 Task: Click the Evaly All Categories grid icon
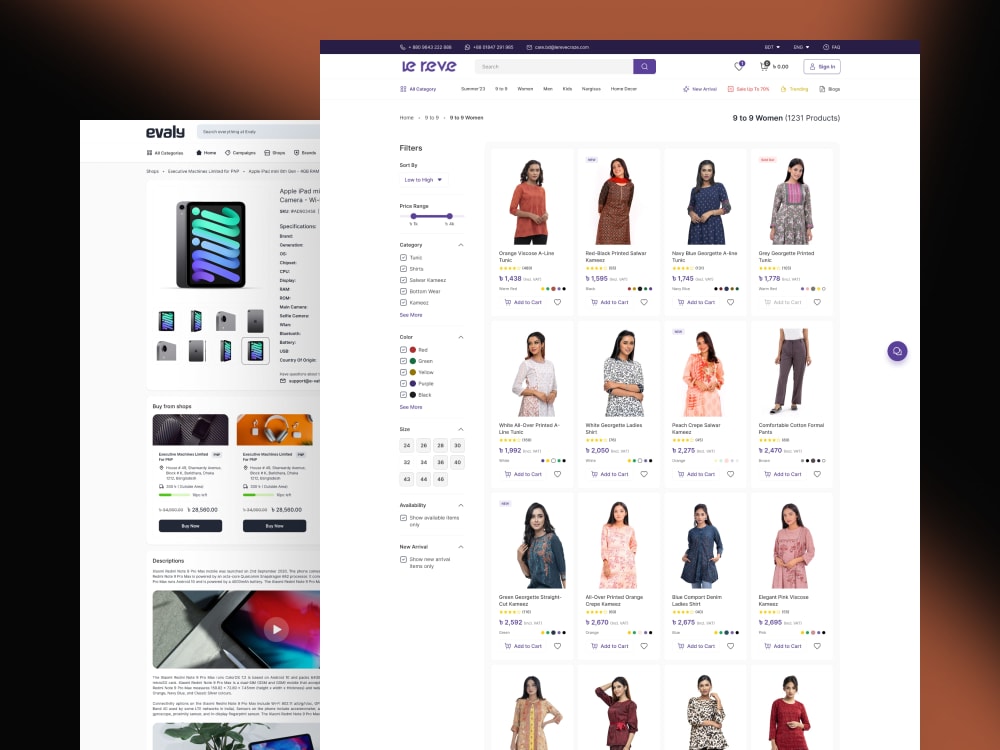[149, 152]
